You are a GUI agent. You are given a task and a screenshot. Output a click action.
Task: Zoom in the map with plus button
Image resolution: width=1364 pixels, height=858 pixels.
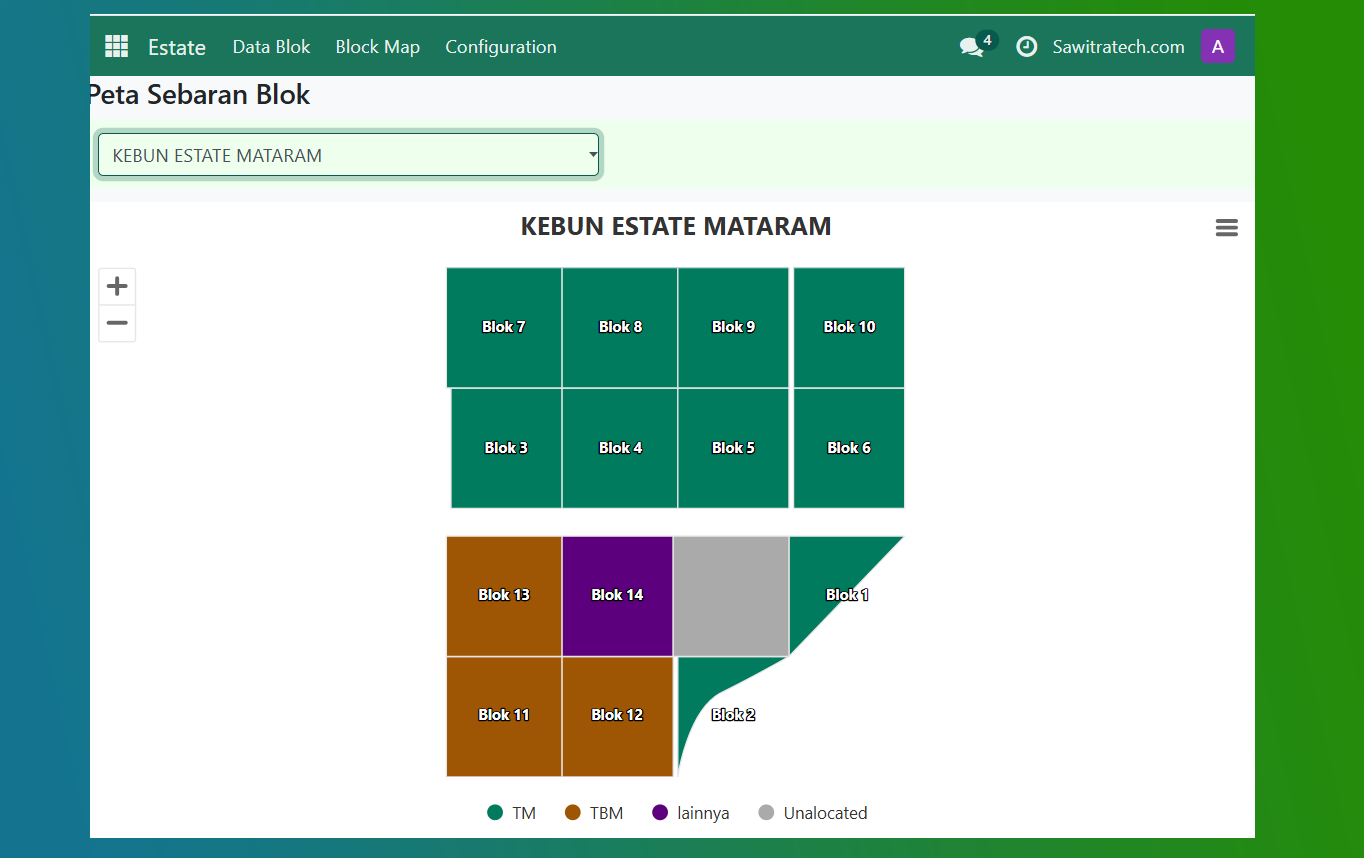pyautogui.click(x=117, y=287)
